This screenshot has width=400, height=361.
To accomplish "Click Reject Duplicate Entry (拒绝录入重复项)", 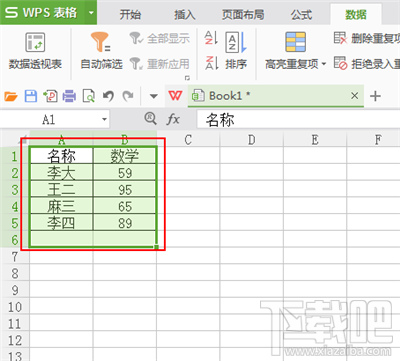I will pos(367,63).
